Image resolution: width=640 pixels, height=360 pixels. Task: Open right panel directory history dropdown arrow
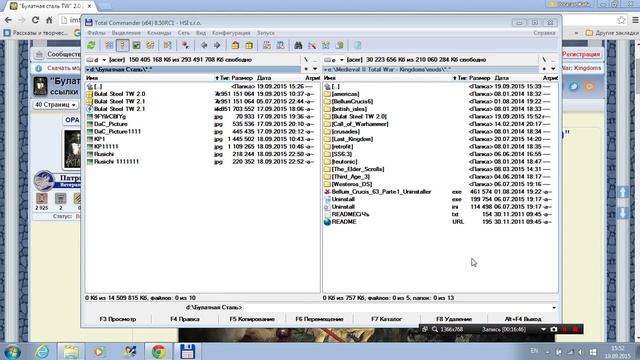click(x=553, y=69)
